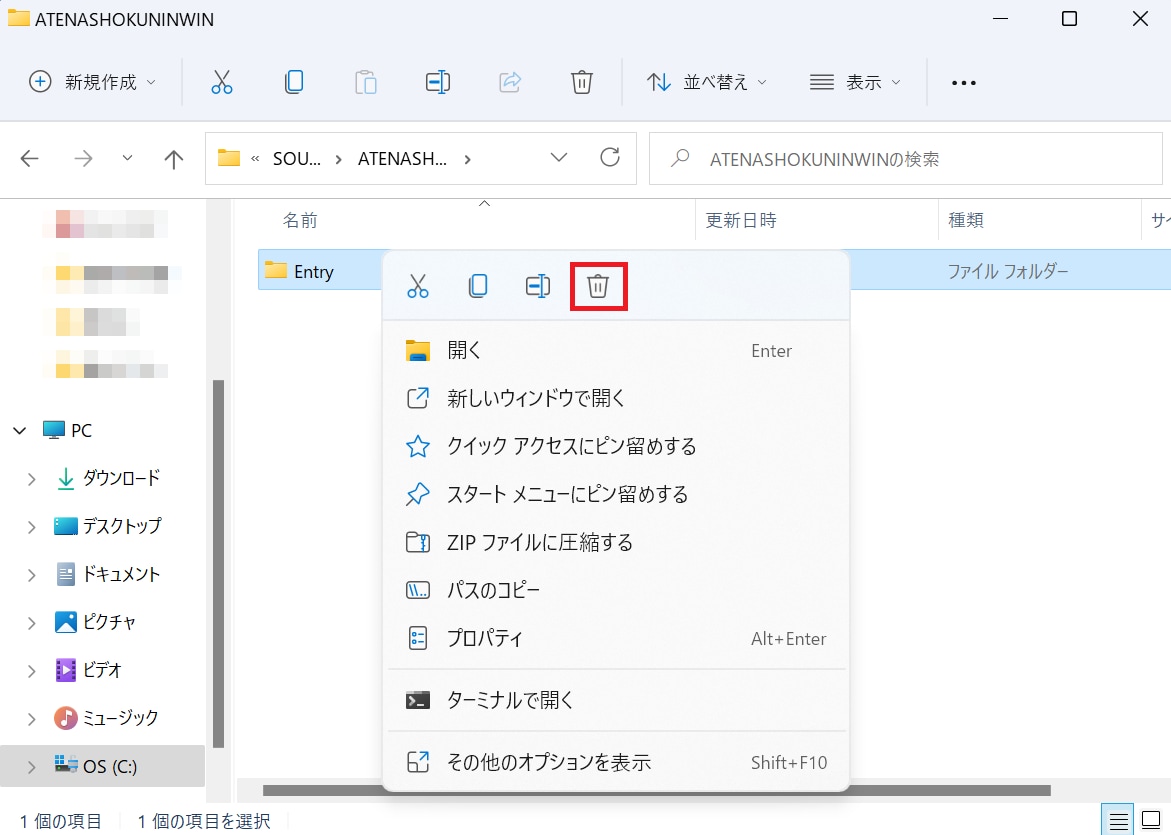The height and width of the screenshot is (835, 1171).
Task: Select OS (C:) drive in the navigation pane
Action: (102, 766)
